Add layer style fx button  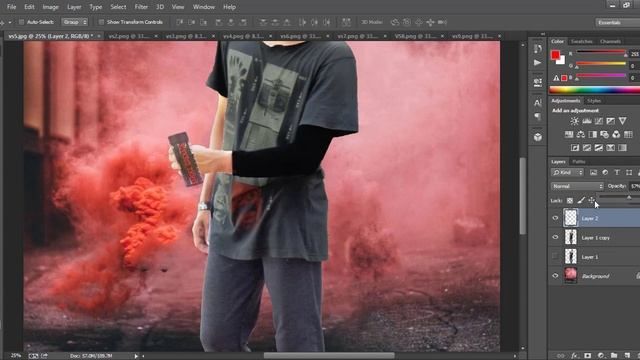pos(574,356)
